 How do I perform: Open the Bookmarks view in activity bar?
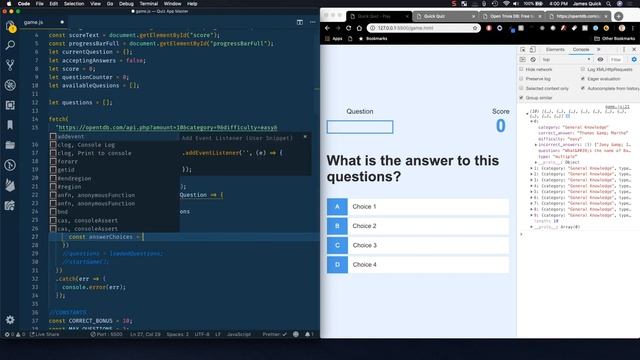10,125
